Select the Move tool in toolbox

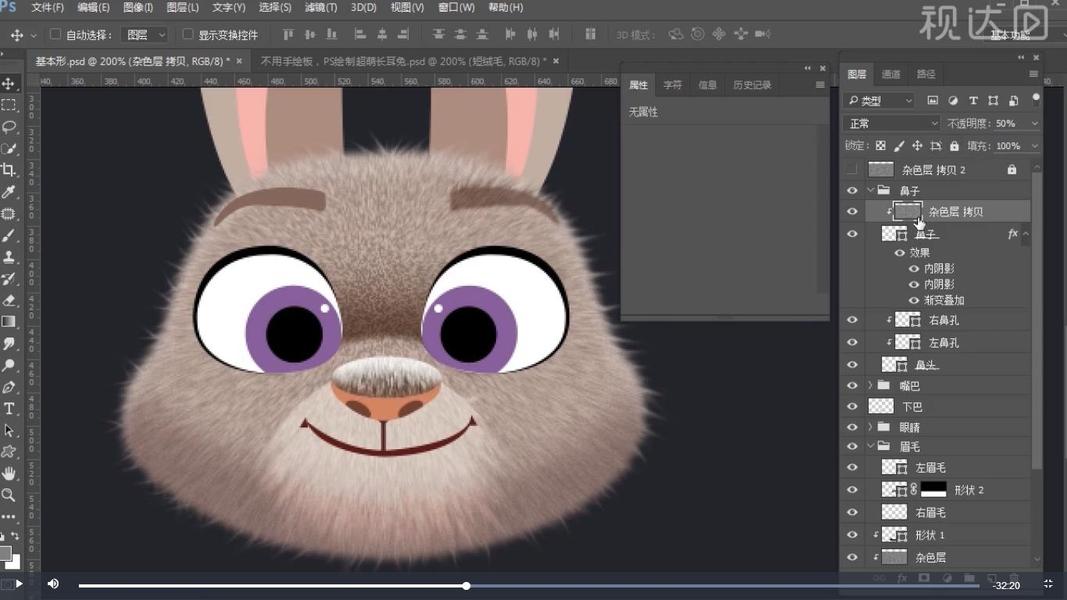tap(9, 84)
